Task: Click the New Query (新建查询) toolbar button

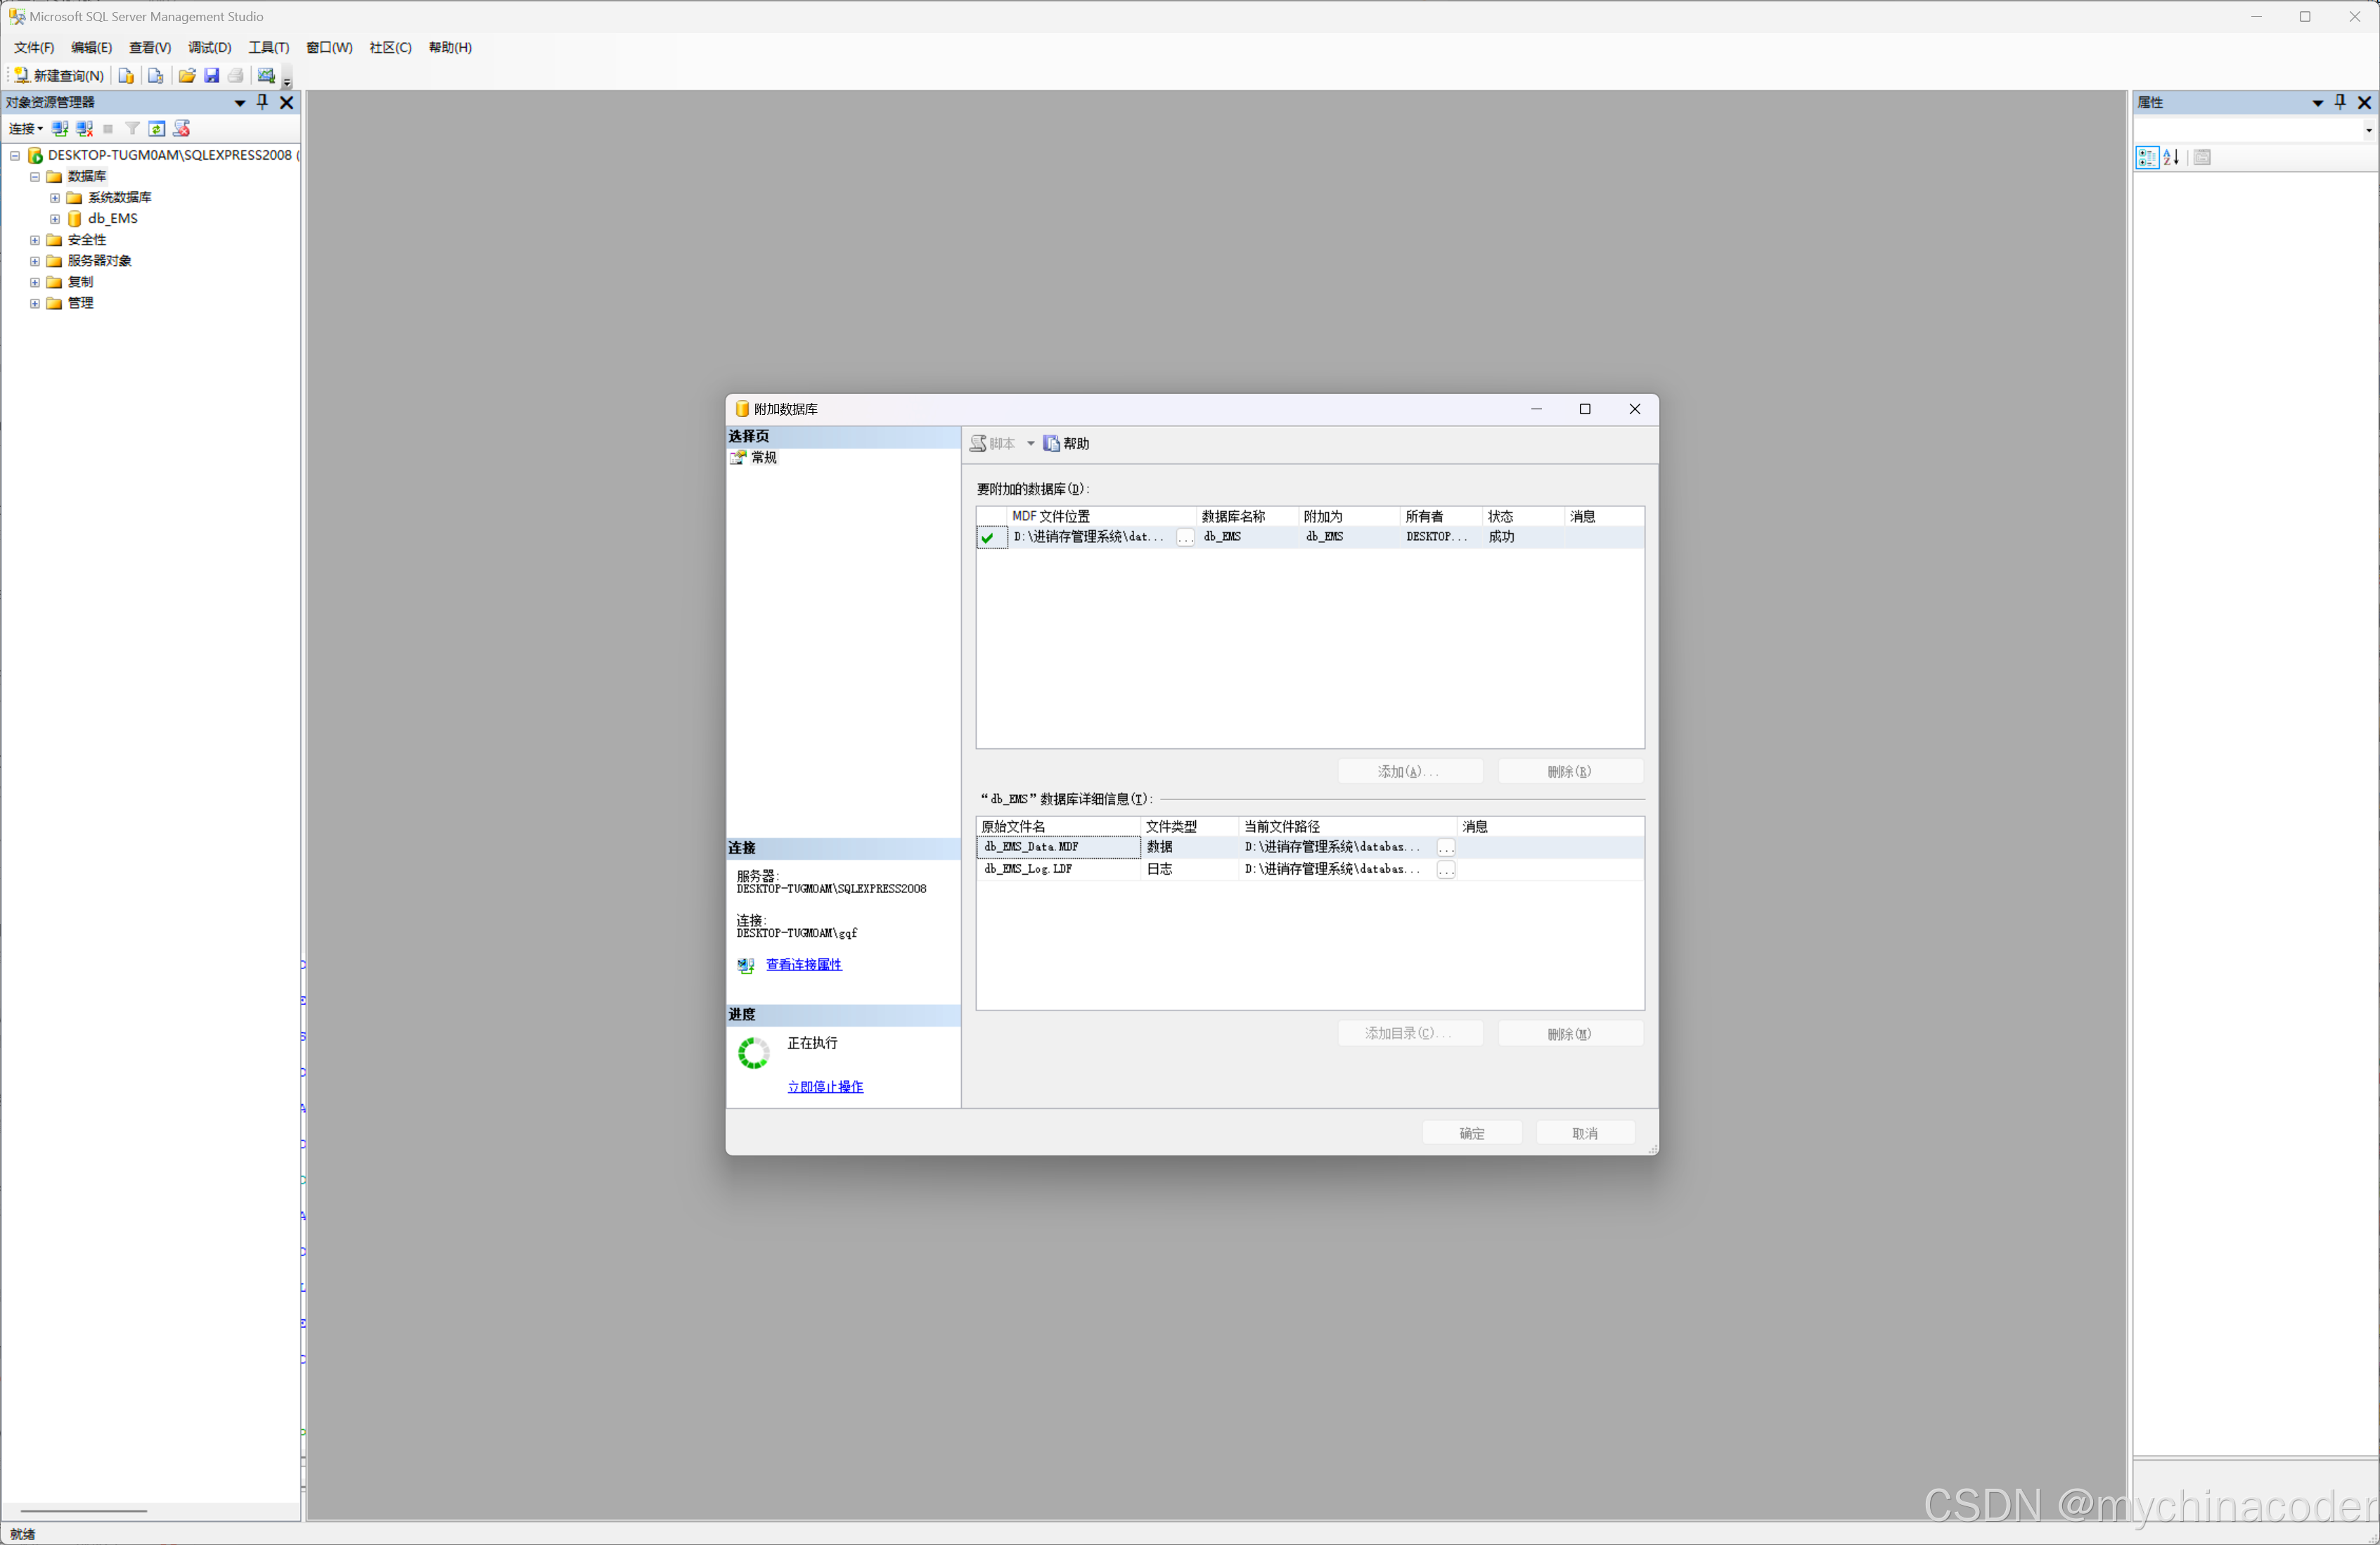Action: [x=60, y=76]
